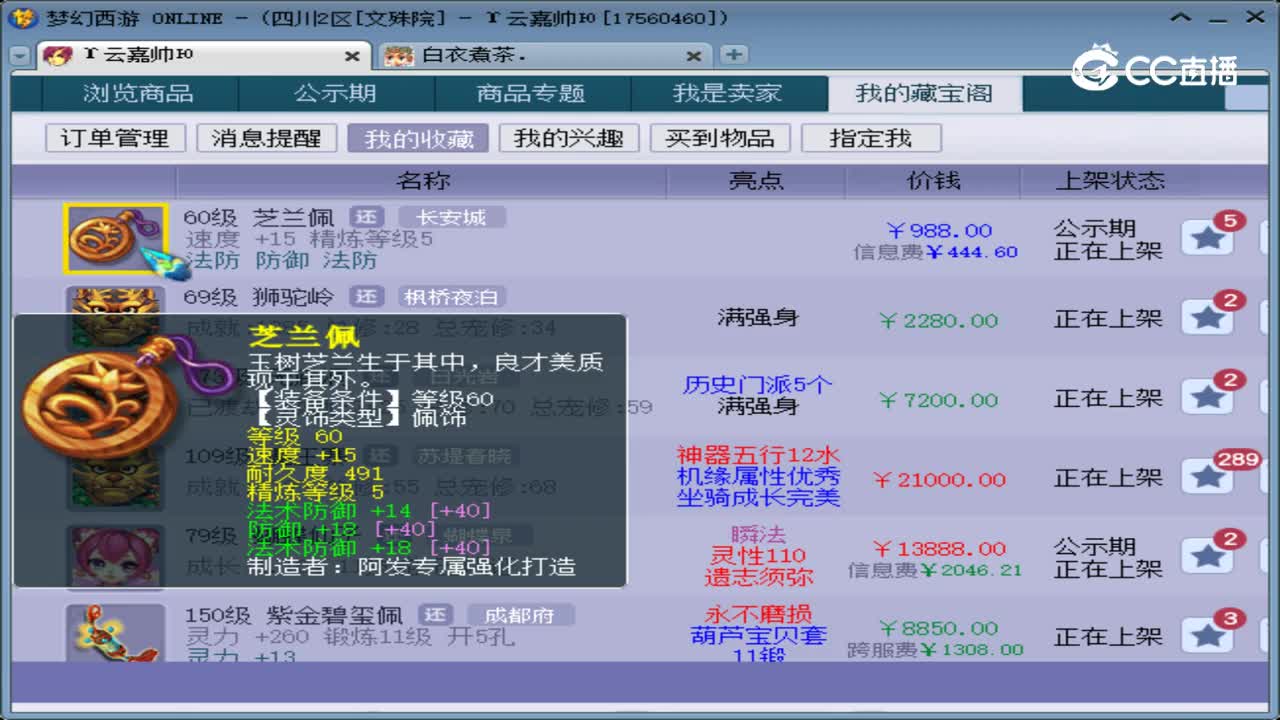
Task: View 买到物品 purchases
Action: [x=720, y=138]
